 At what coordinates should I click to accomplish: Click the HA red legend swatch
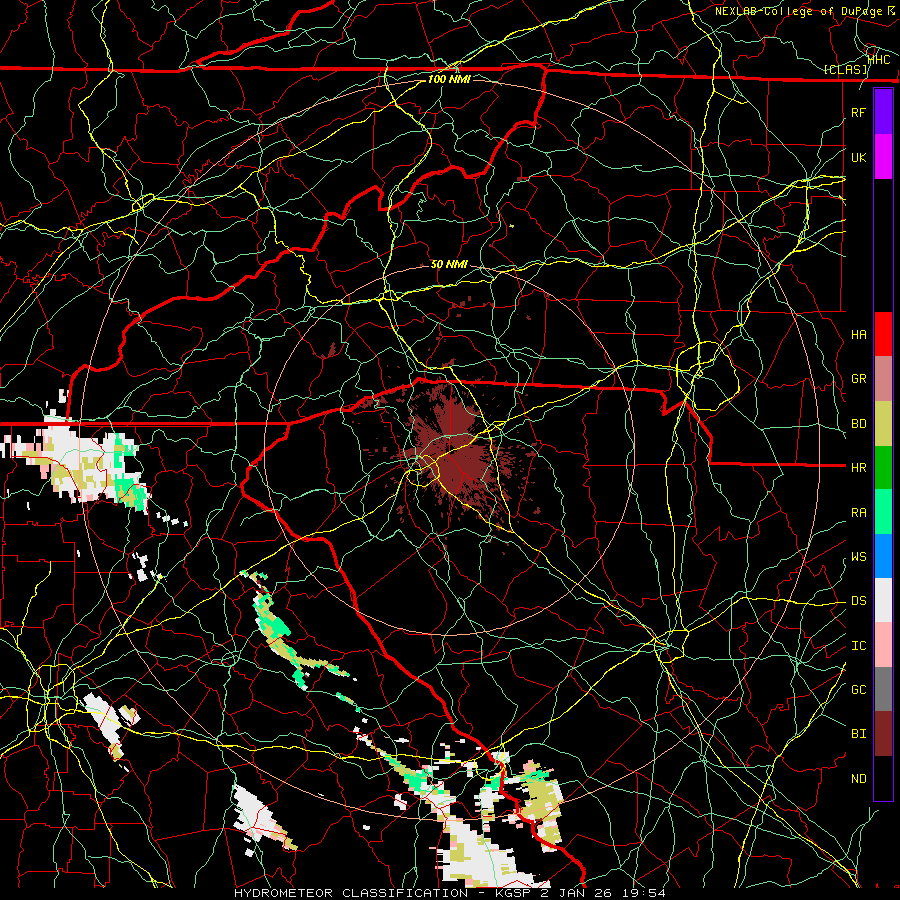coord(883,334)
